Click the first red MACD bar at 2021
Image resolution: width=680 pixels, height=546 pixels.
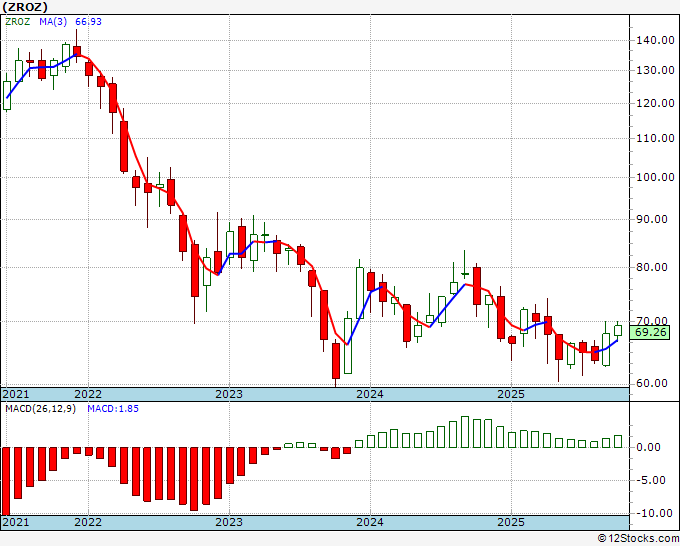[x=6, y=481]
